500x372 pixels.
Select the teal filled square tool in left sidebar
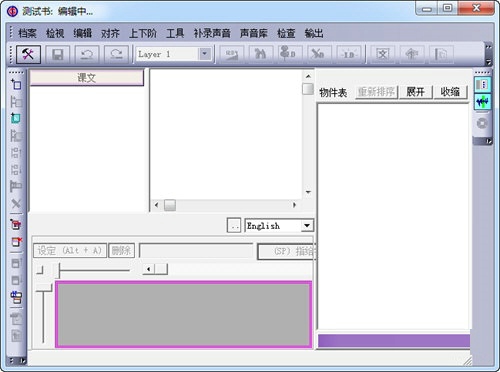(16, 118)
